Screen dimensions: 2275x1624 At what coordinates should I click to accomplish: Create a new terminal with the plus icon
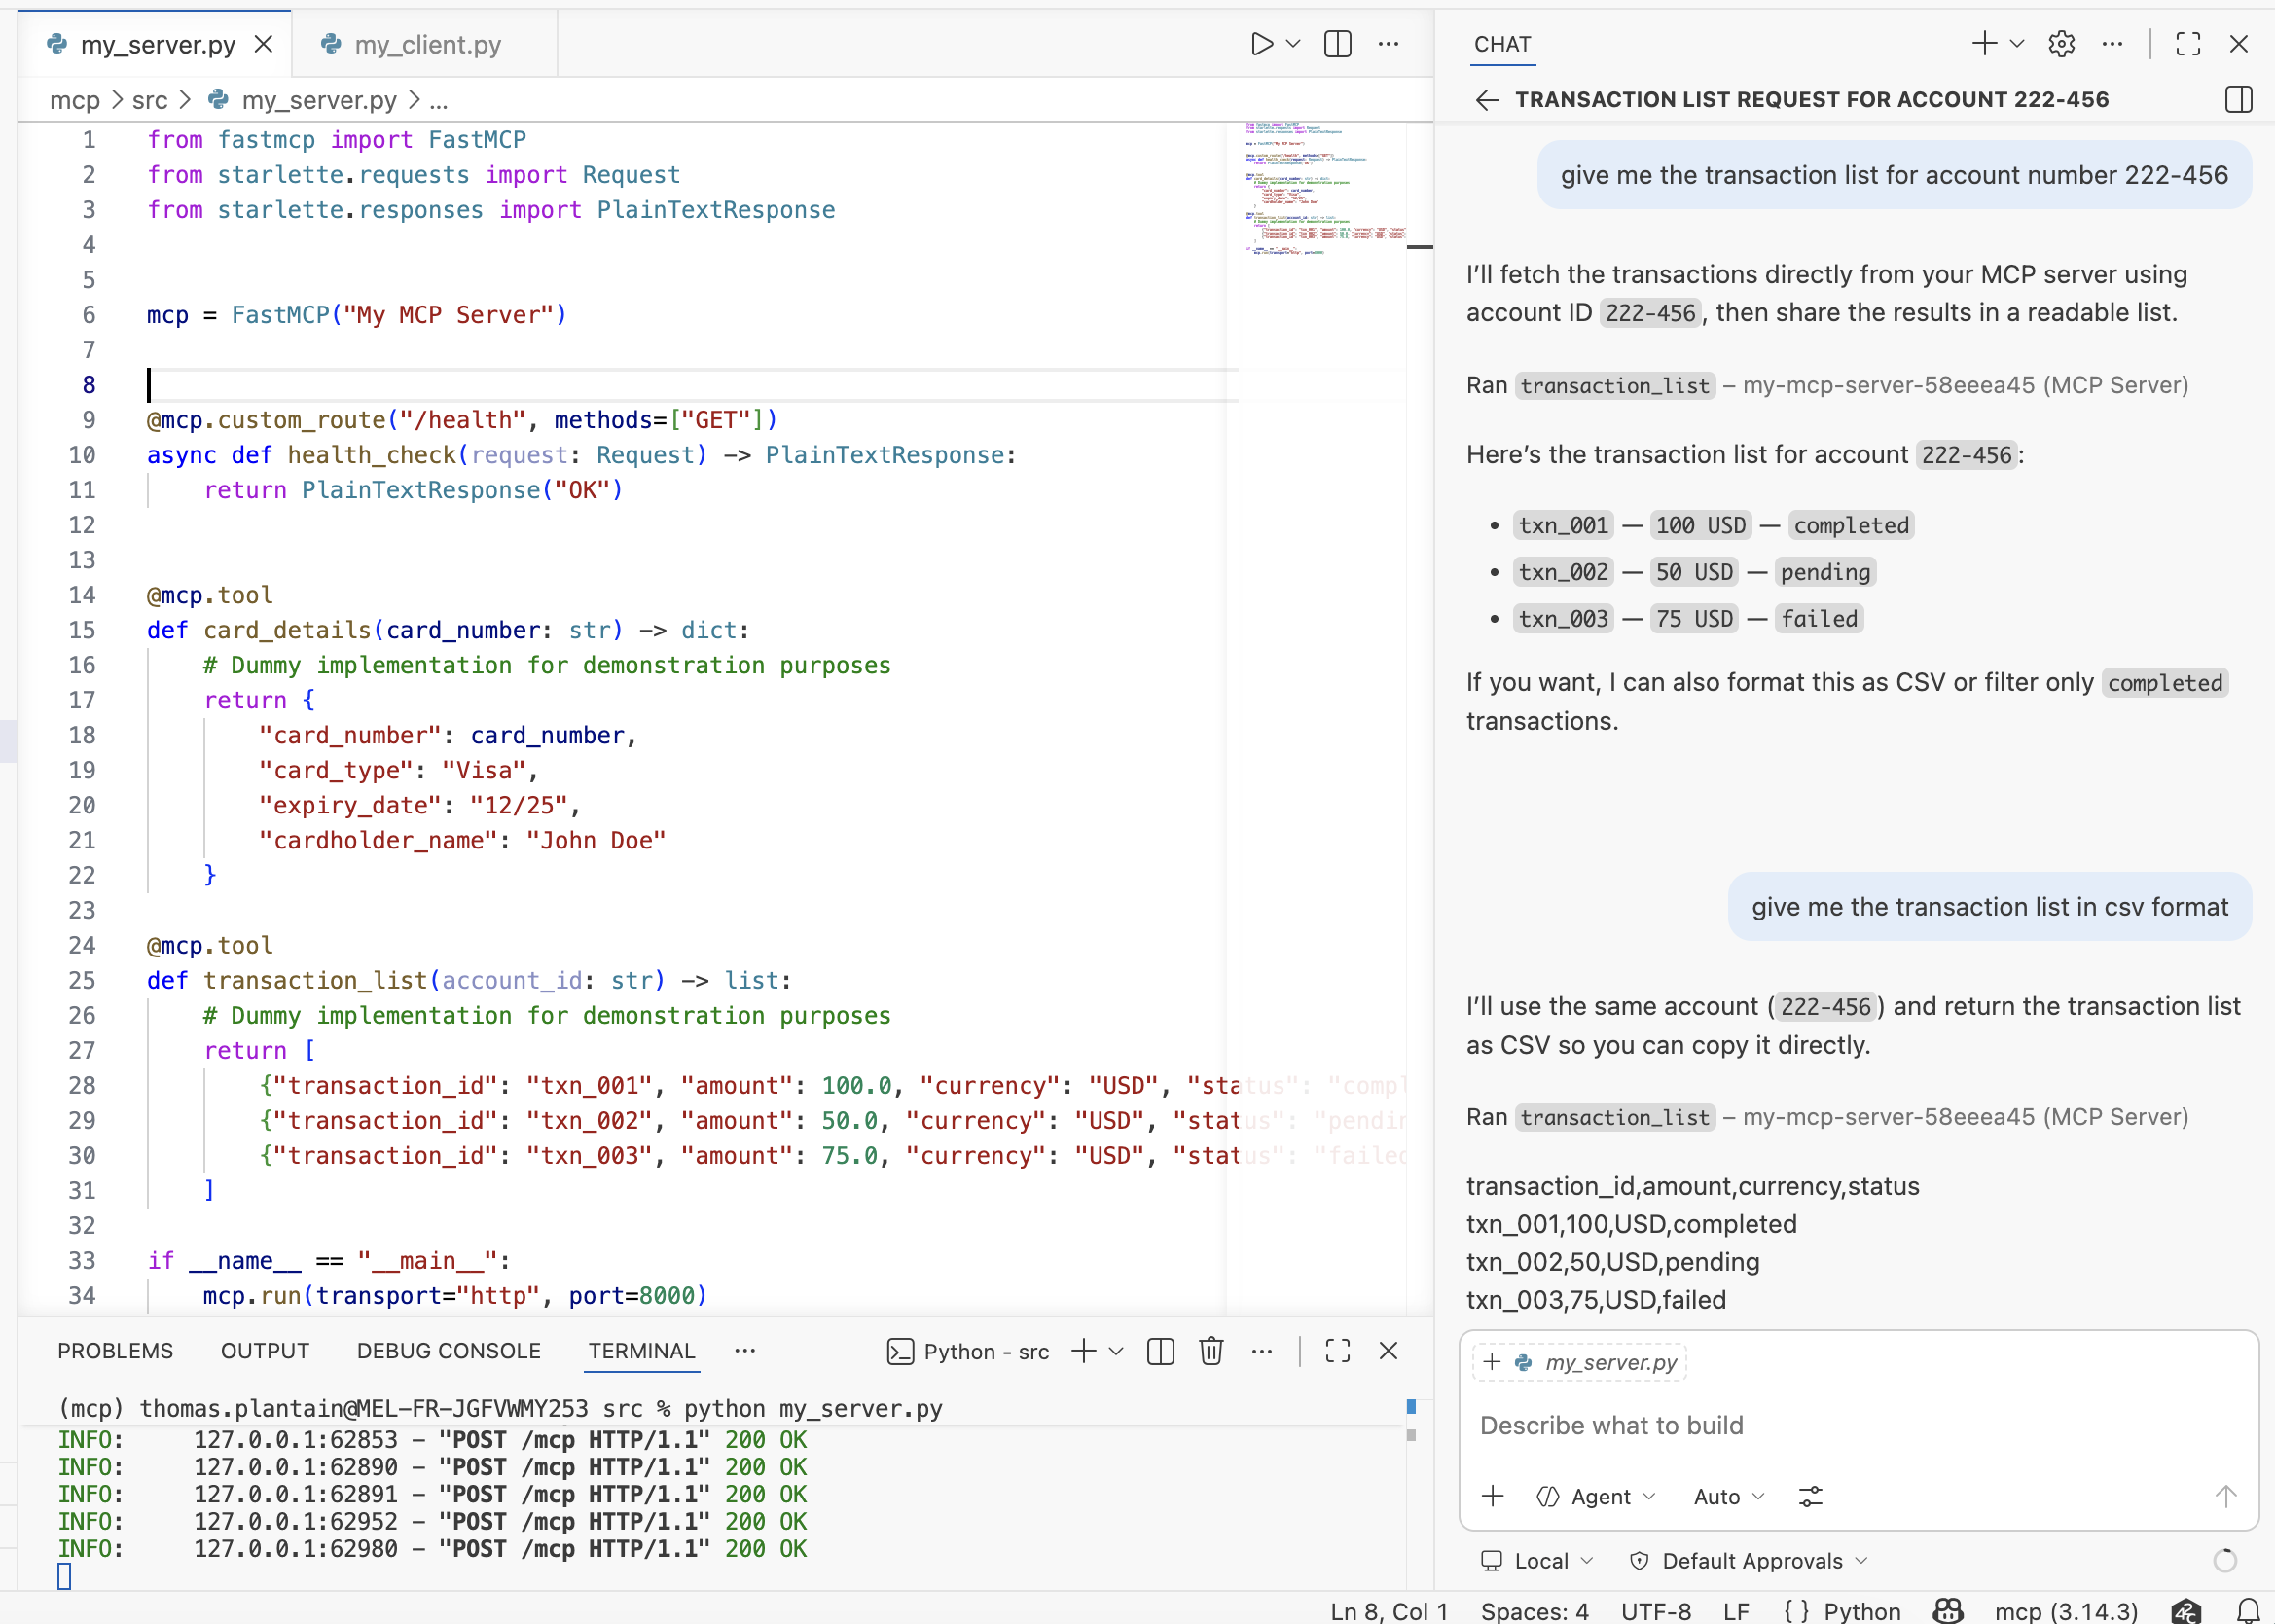[1084, 1351]
